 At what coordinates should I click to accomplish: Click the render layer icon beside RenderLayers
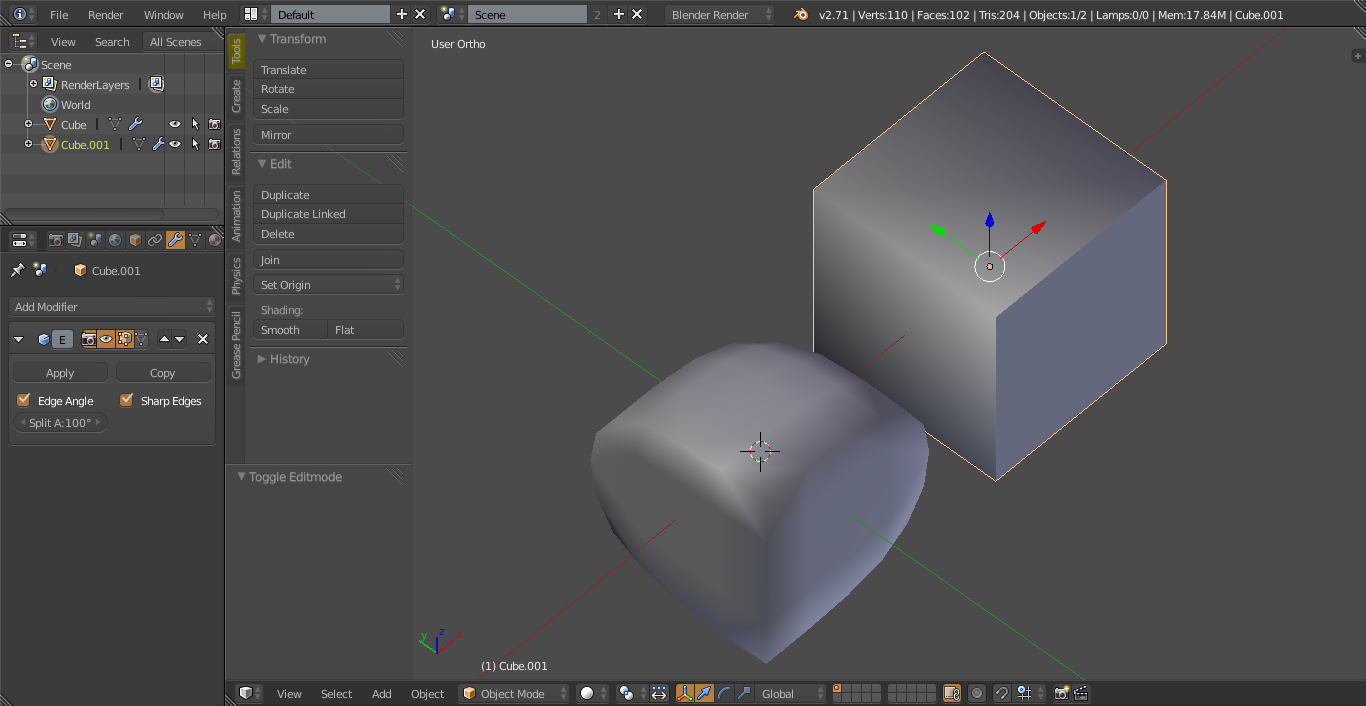pyautogui.click(x=156, y=85)
